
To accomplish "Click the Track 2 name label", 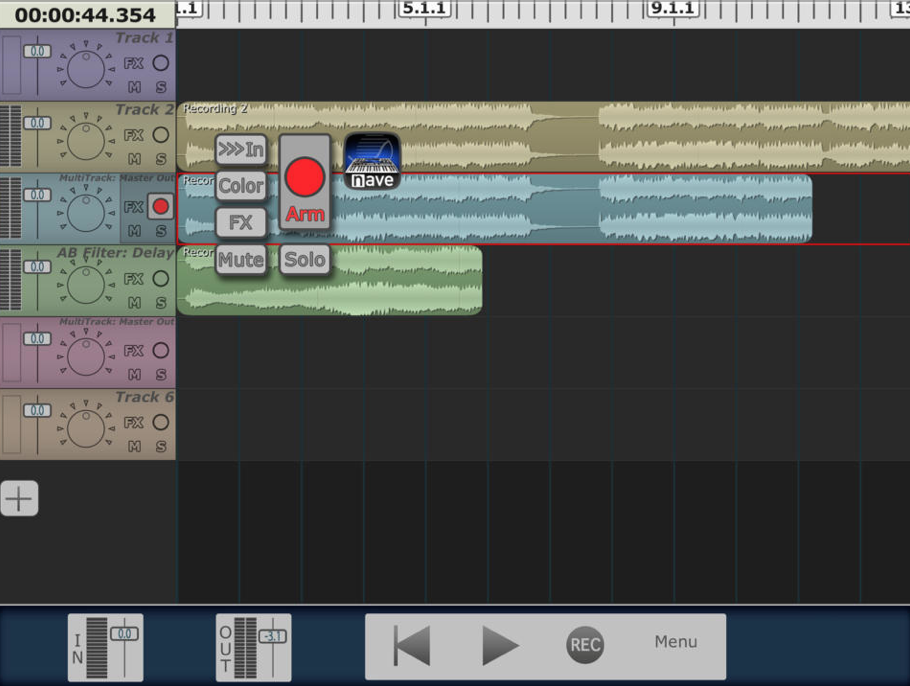I will pos(145,110).
